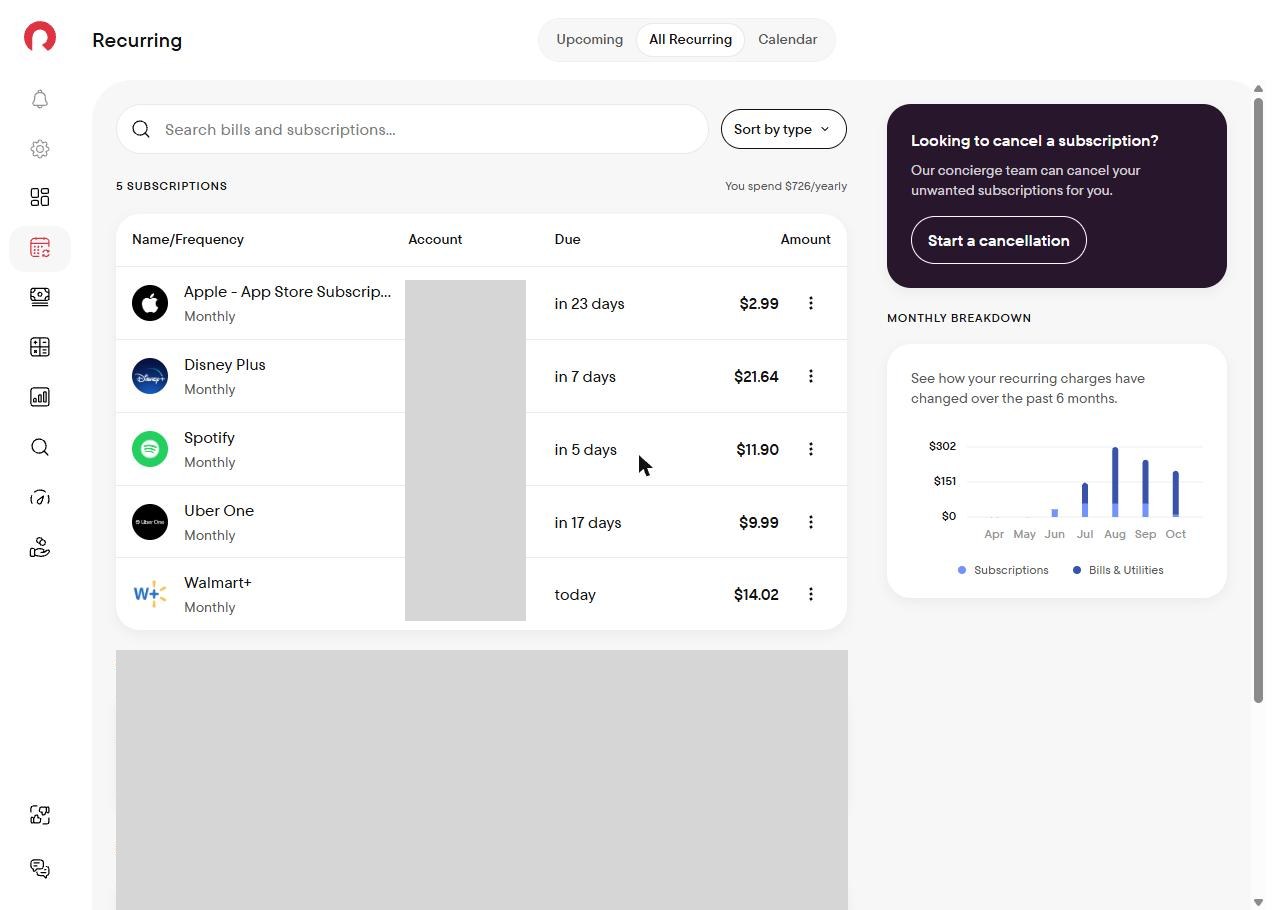Click the Search bills and subscriptions field

click(412, 129)
